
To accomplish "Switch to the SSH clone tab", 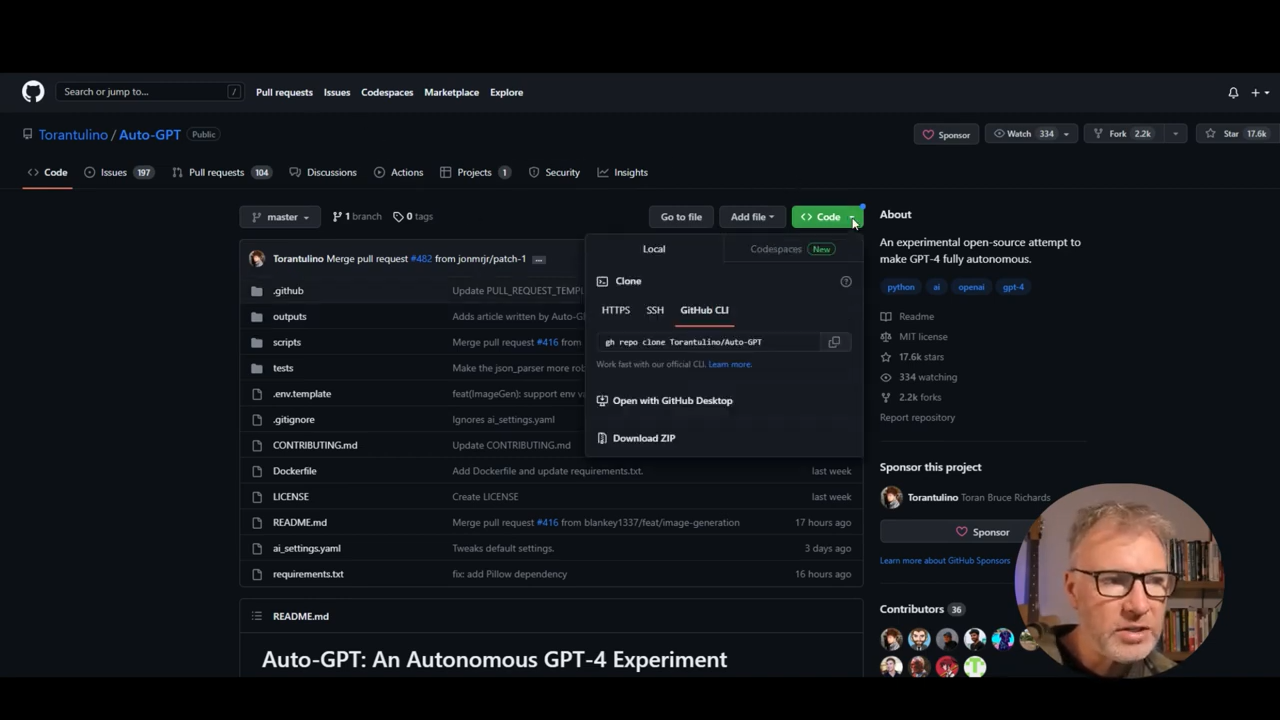I will [x=655, y=310].
